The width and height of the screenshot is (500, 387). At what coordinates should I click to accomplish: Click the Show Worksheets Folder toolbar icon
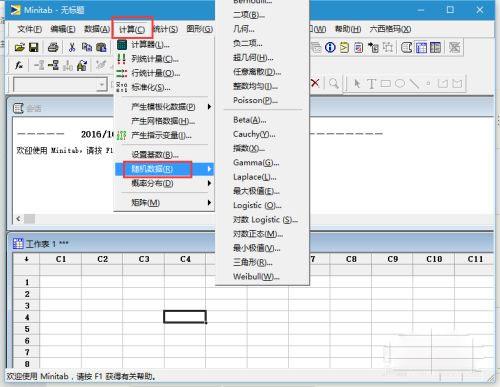pos(421,47)
